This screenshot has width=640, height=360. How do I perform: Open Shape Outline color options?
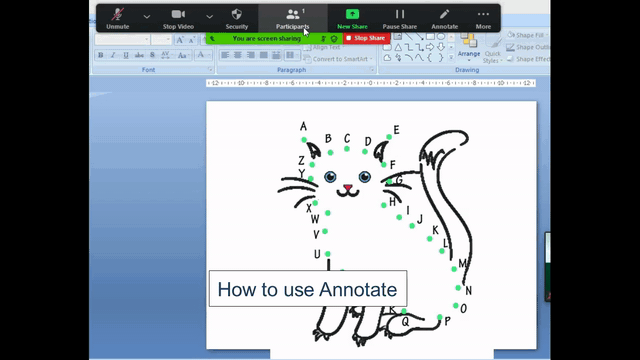pos(527,47)
